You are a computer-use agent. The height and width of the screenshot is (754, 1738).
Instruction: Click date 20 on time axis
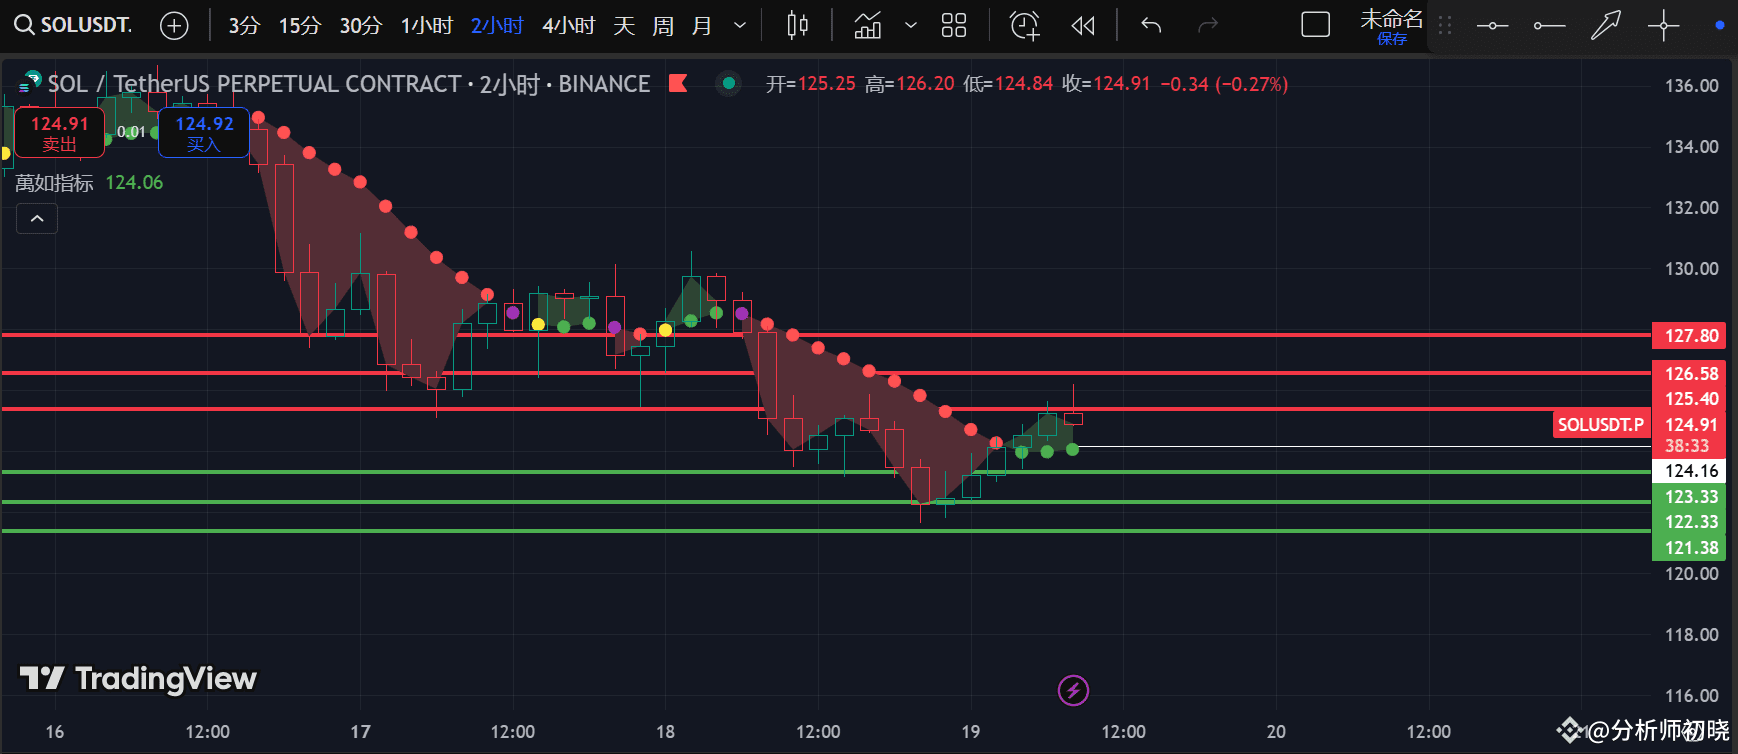click(1276, 732)
